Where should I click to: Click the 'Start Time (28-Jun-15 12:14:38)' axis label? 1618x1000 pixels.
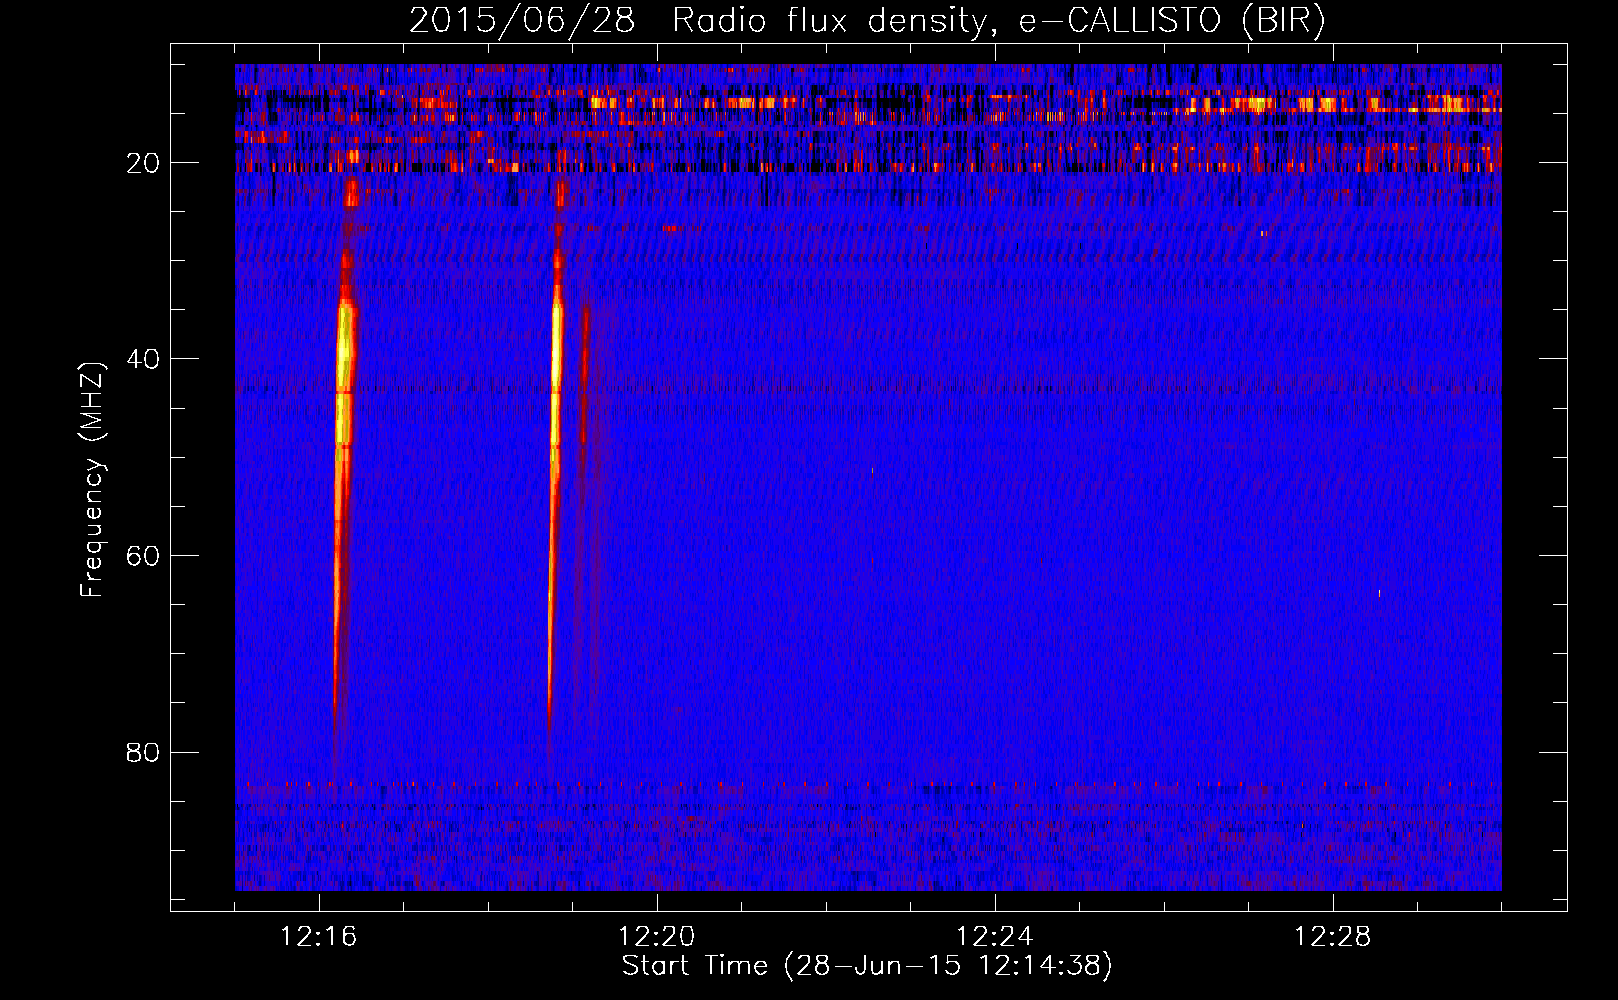coord(867,966)
